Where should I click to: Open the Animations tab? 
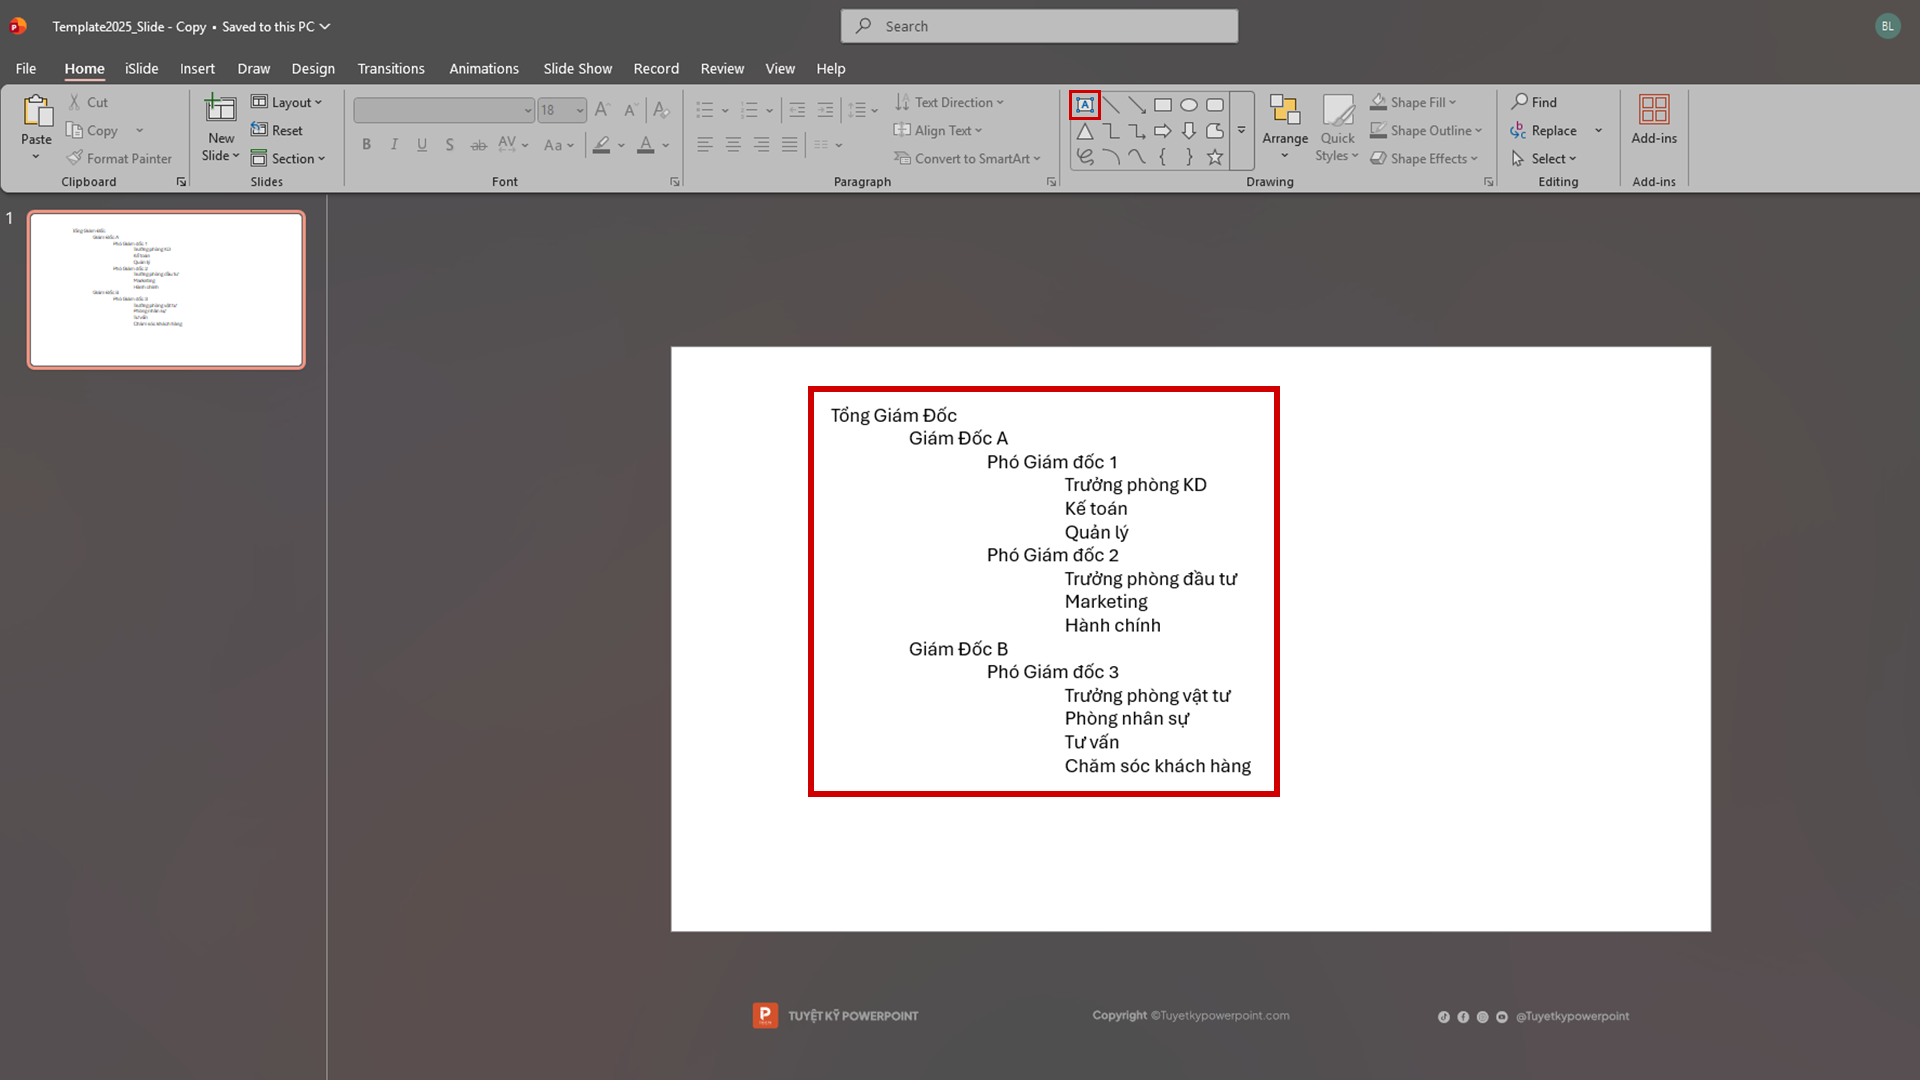point(484,69)
